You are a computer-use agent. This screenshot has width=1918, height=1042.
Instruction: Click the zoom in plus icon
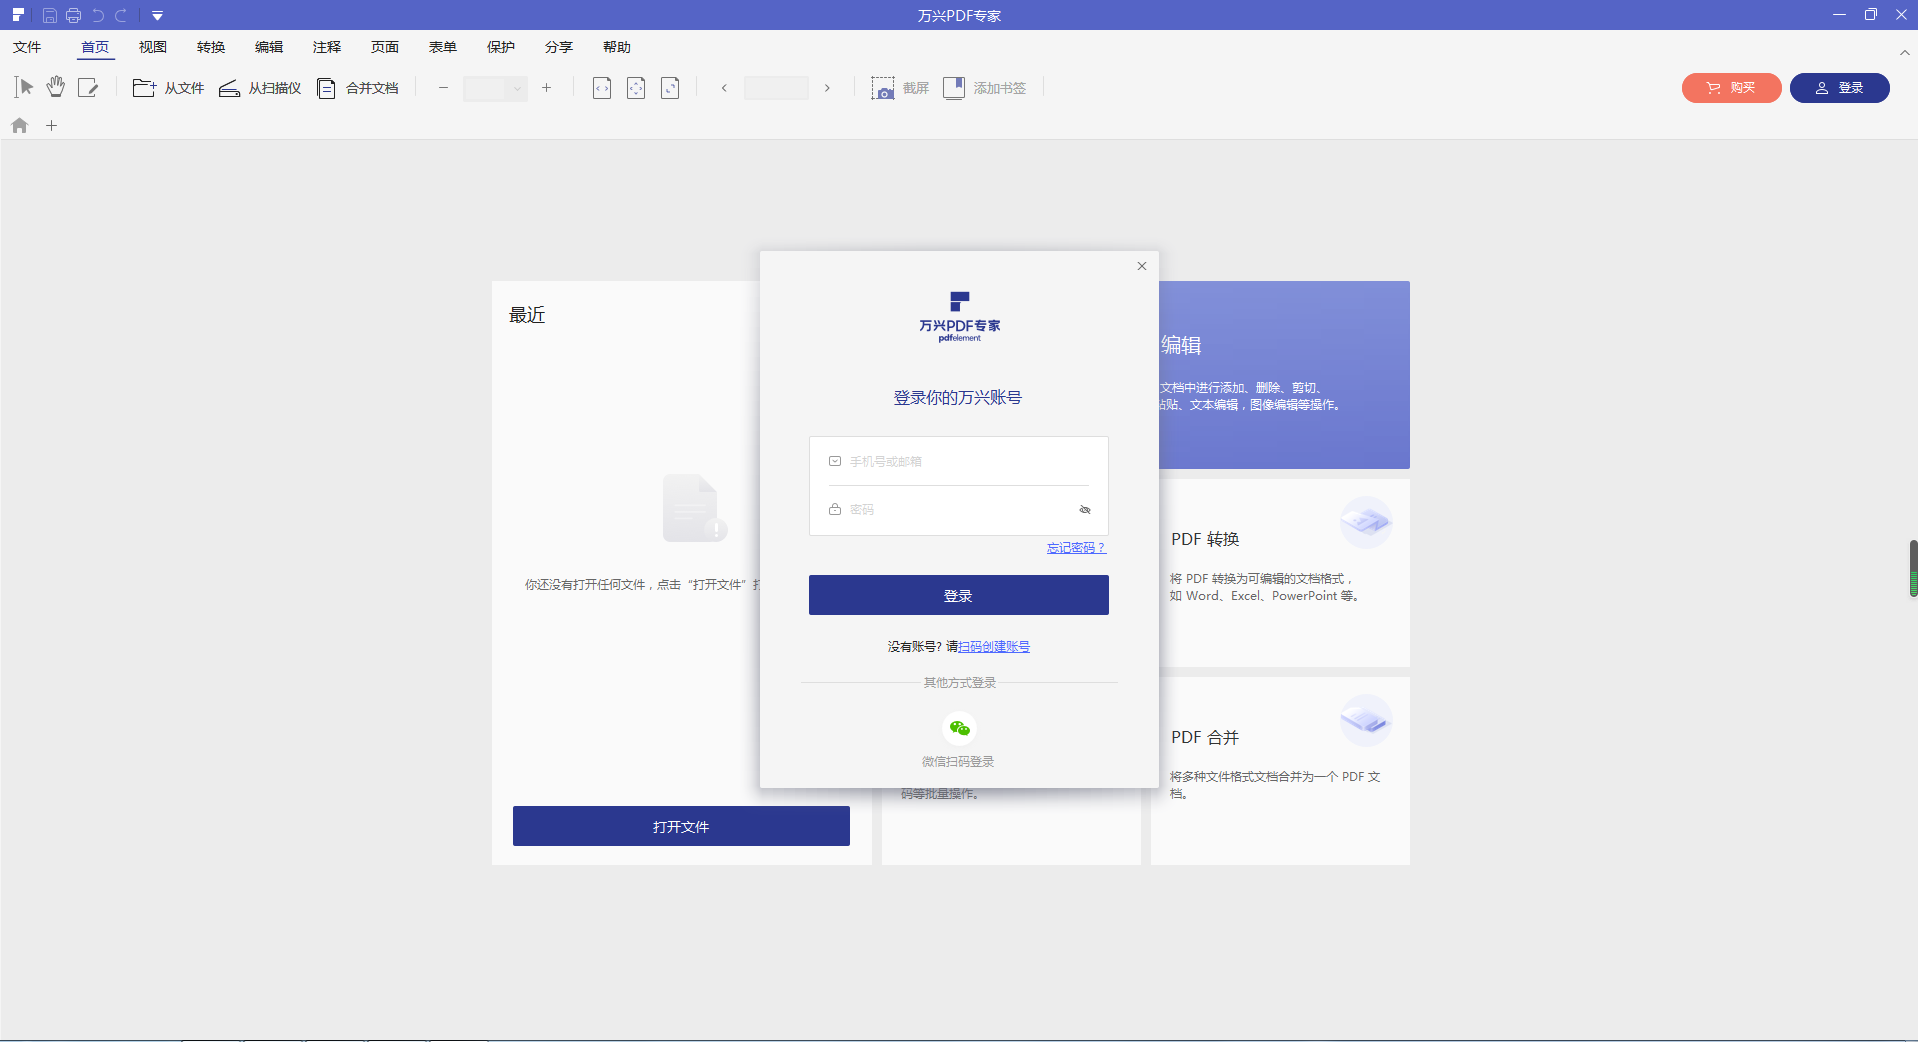(x=546, y=88)
